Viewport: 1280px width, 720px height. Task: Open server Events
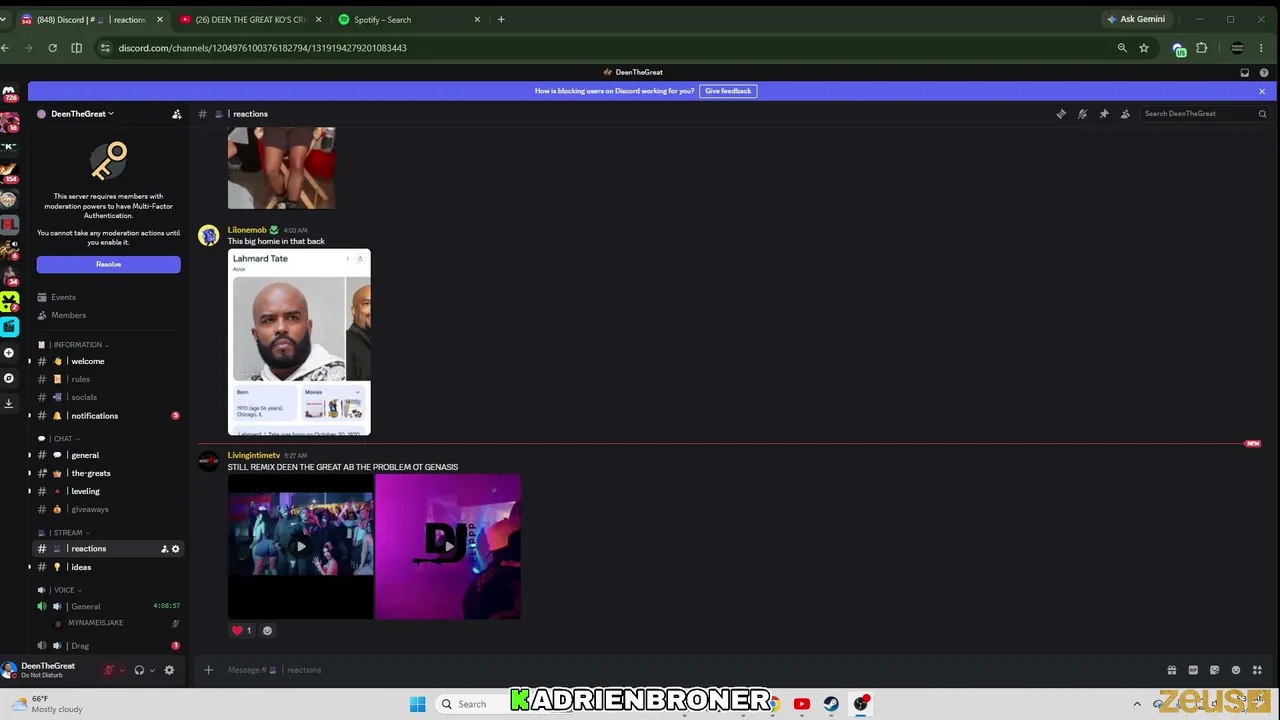click(63, 297)
